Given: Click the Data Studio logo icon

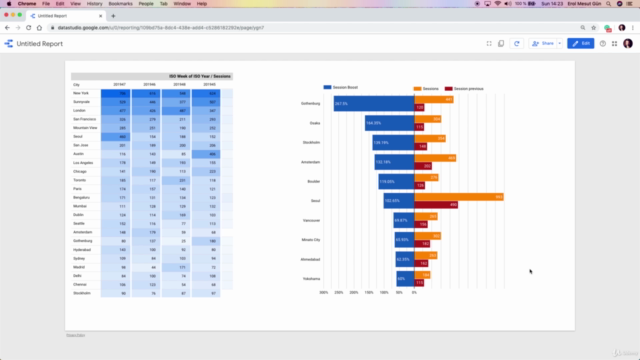Looking at the screenshot, I should click(x=9, y=44).
